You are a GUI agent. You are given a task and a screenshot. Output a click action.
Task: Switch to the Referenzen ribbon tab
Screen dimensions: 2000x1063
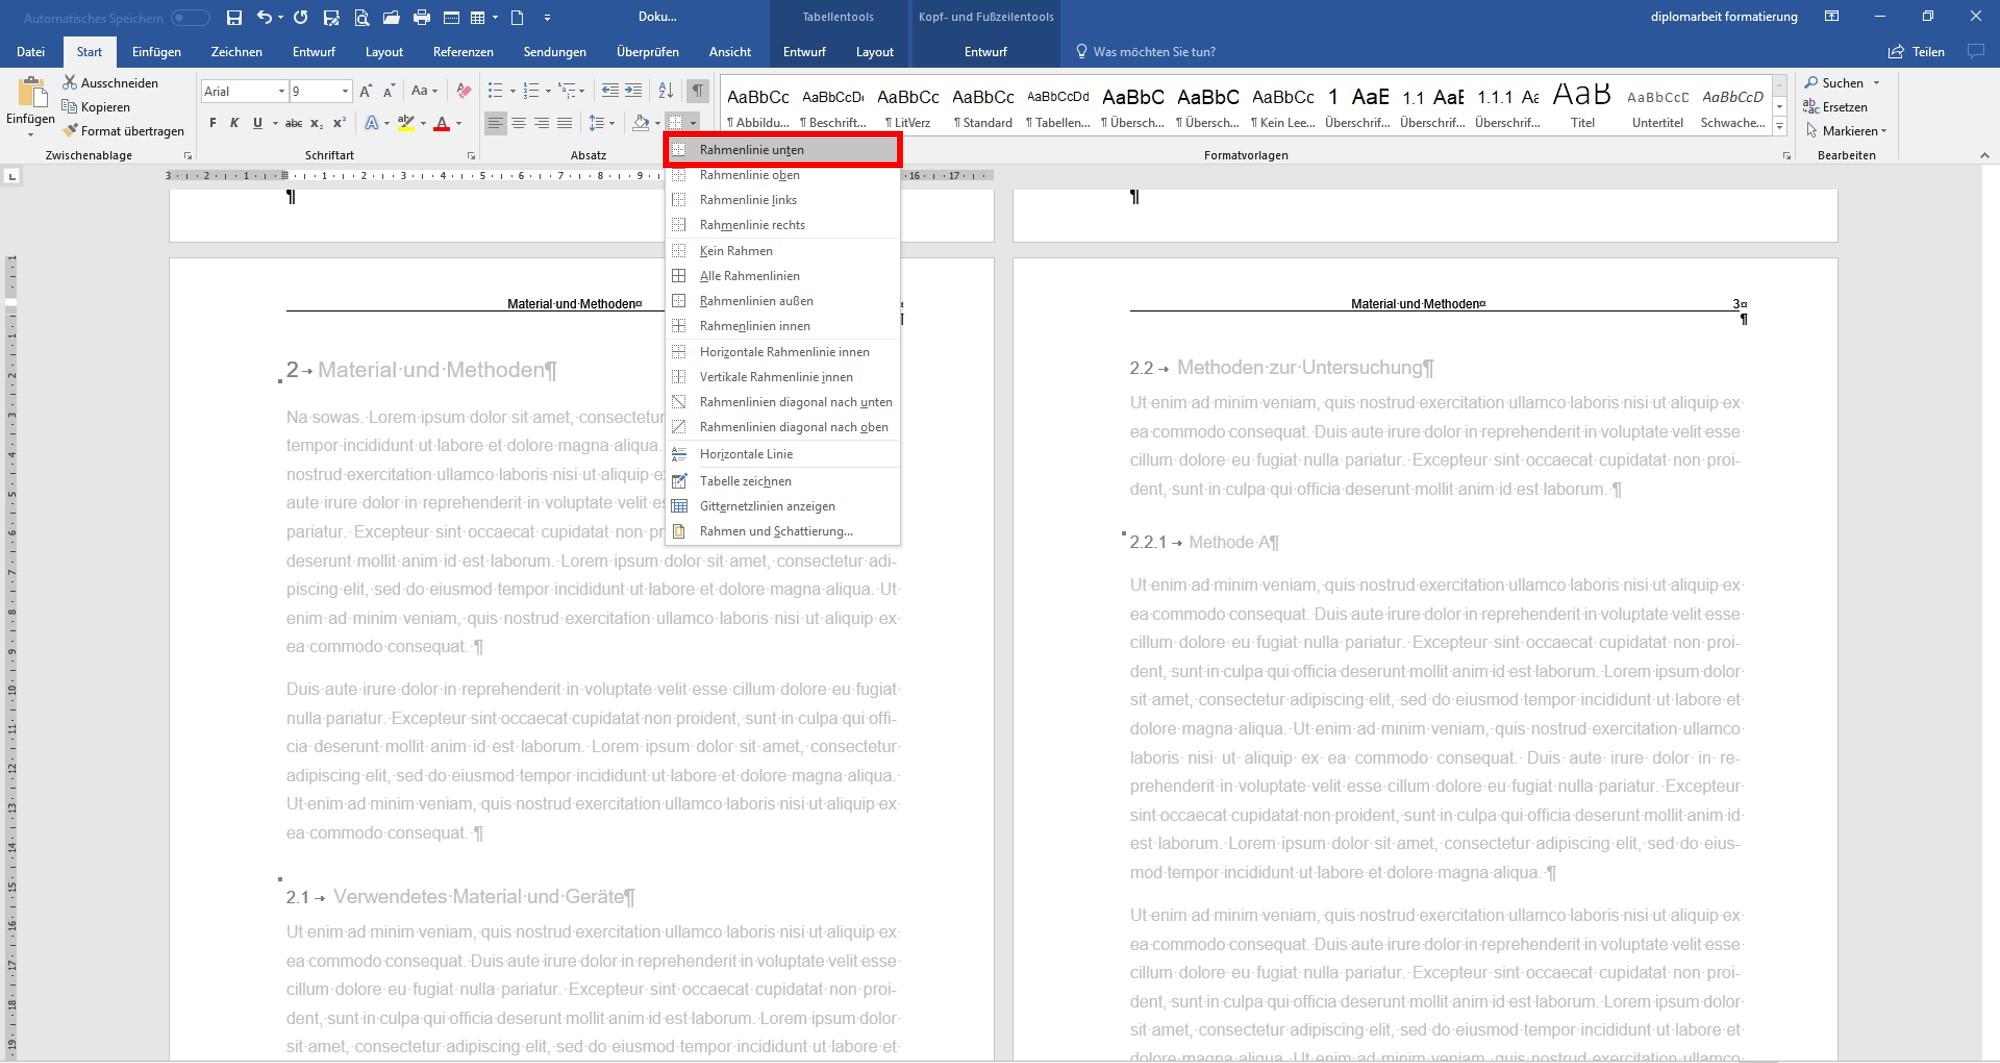(x=463, y=52)
